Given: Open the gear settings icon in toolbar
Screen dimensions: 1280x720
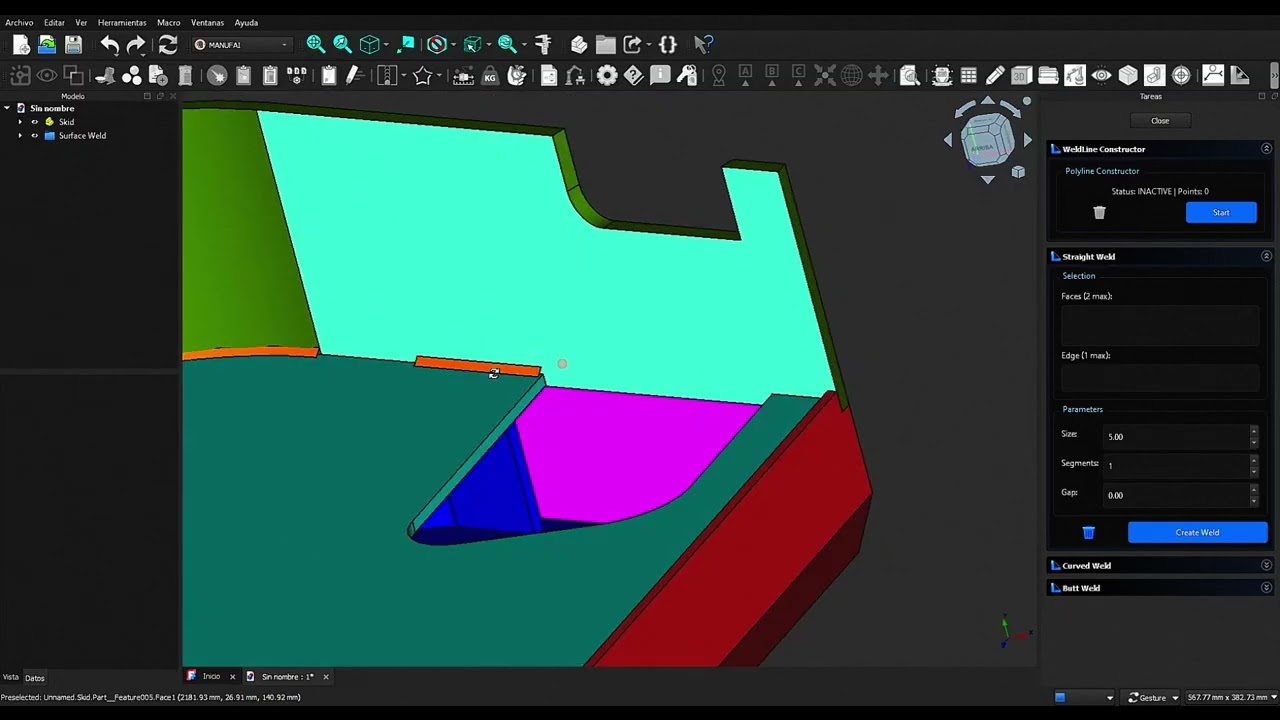Looking at the screenshot, I should [607, 75].
